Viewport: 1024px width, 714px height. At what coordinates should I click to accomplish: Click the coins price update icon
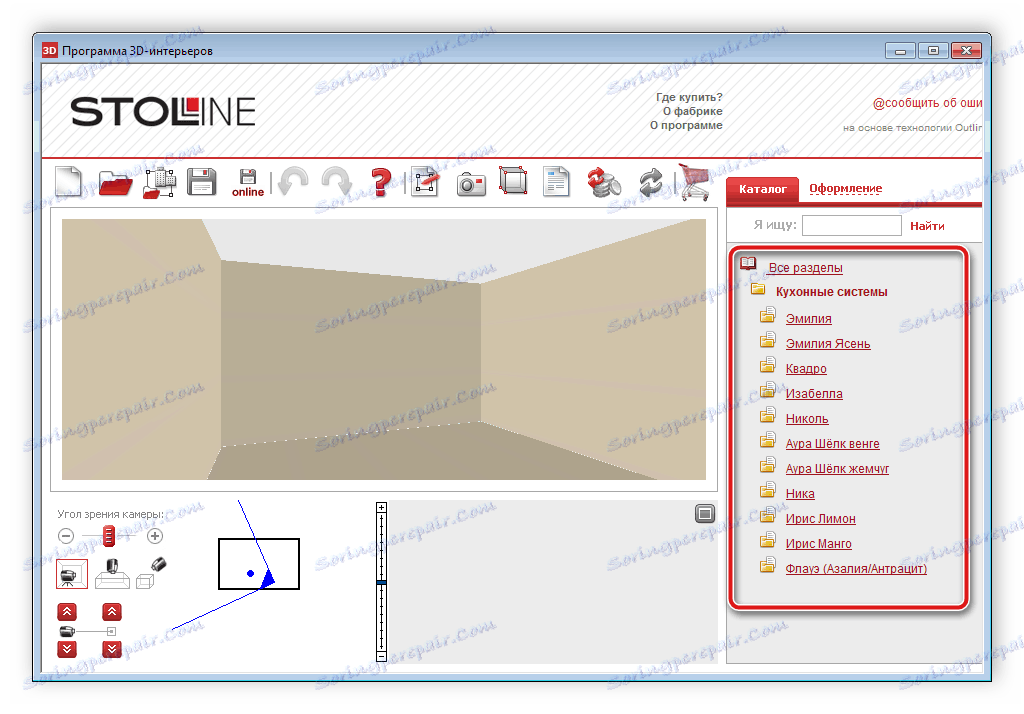coord(604,182)
